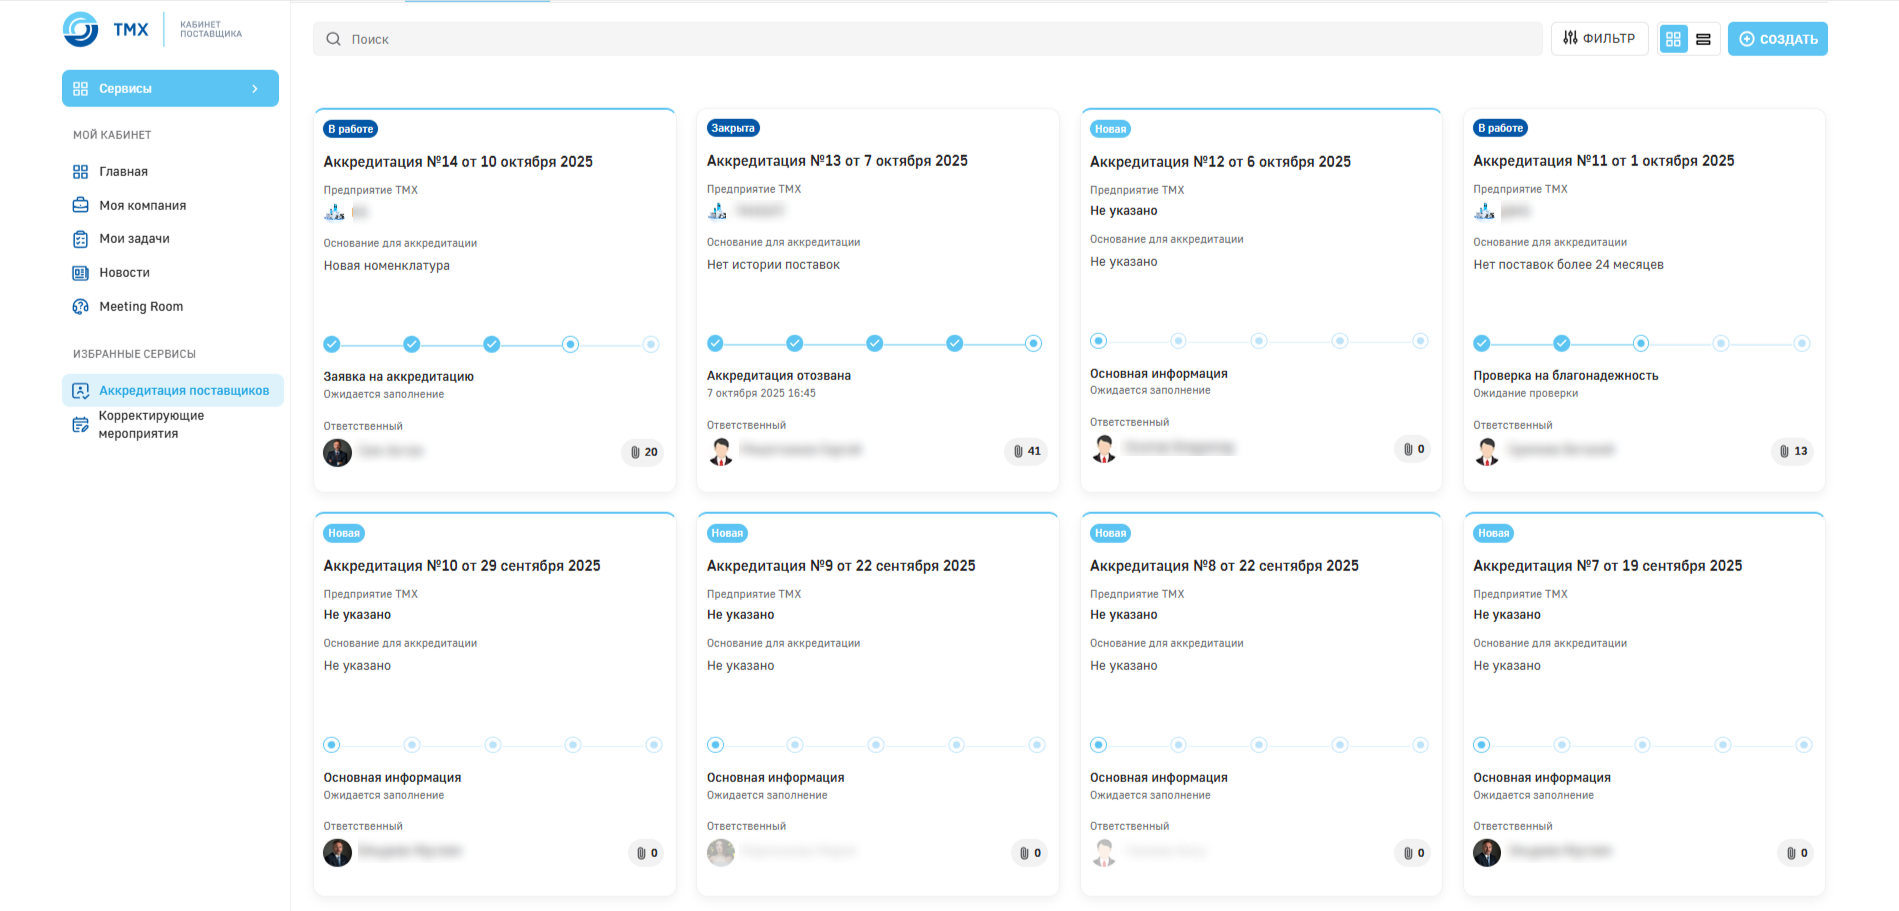
Task: Open Meeting Room icon
Action: [81, 307]
